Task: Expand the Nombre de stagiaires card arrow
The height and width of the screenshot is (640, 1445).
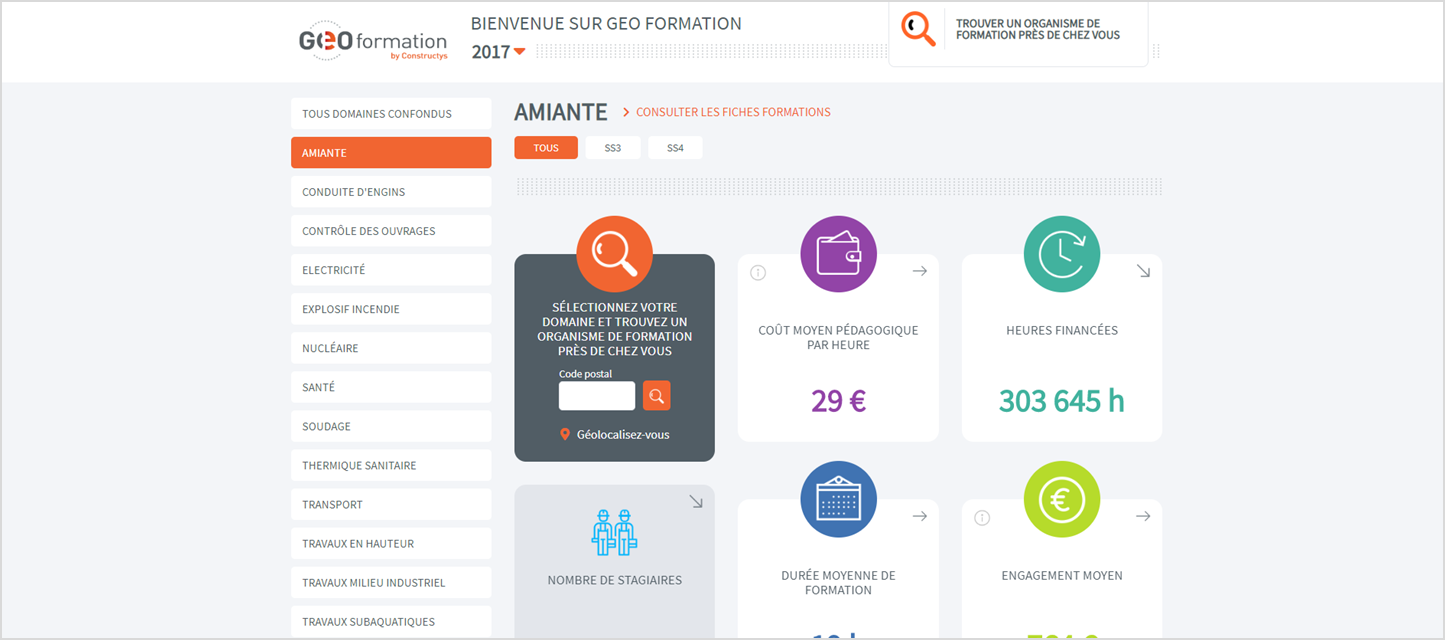Action: coord(696,502)
